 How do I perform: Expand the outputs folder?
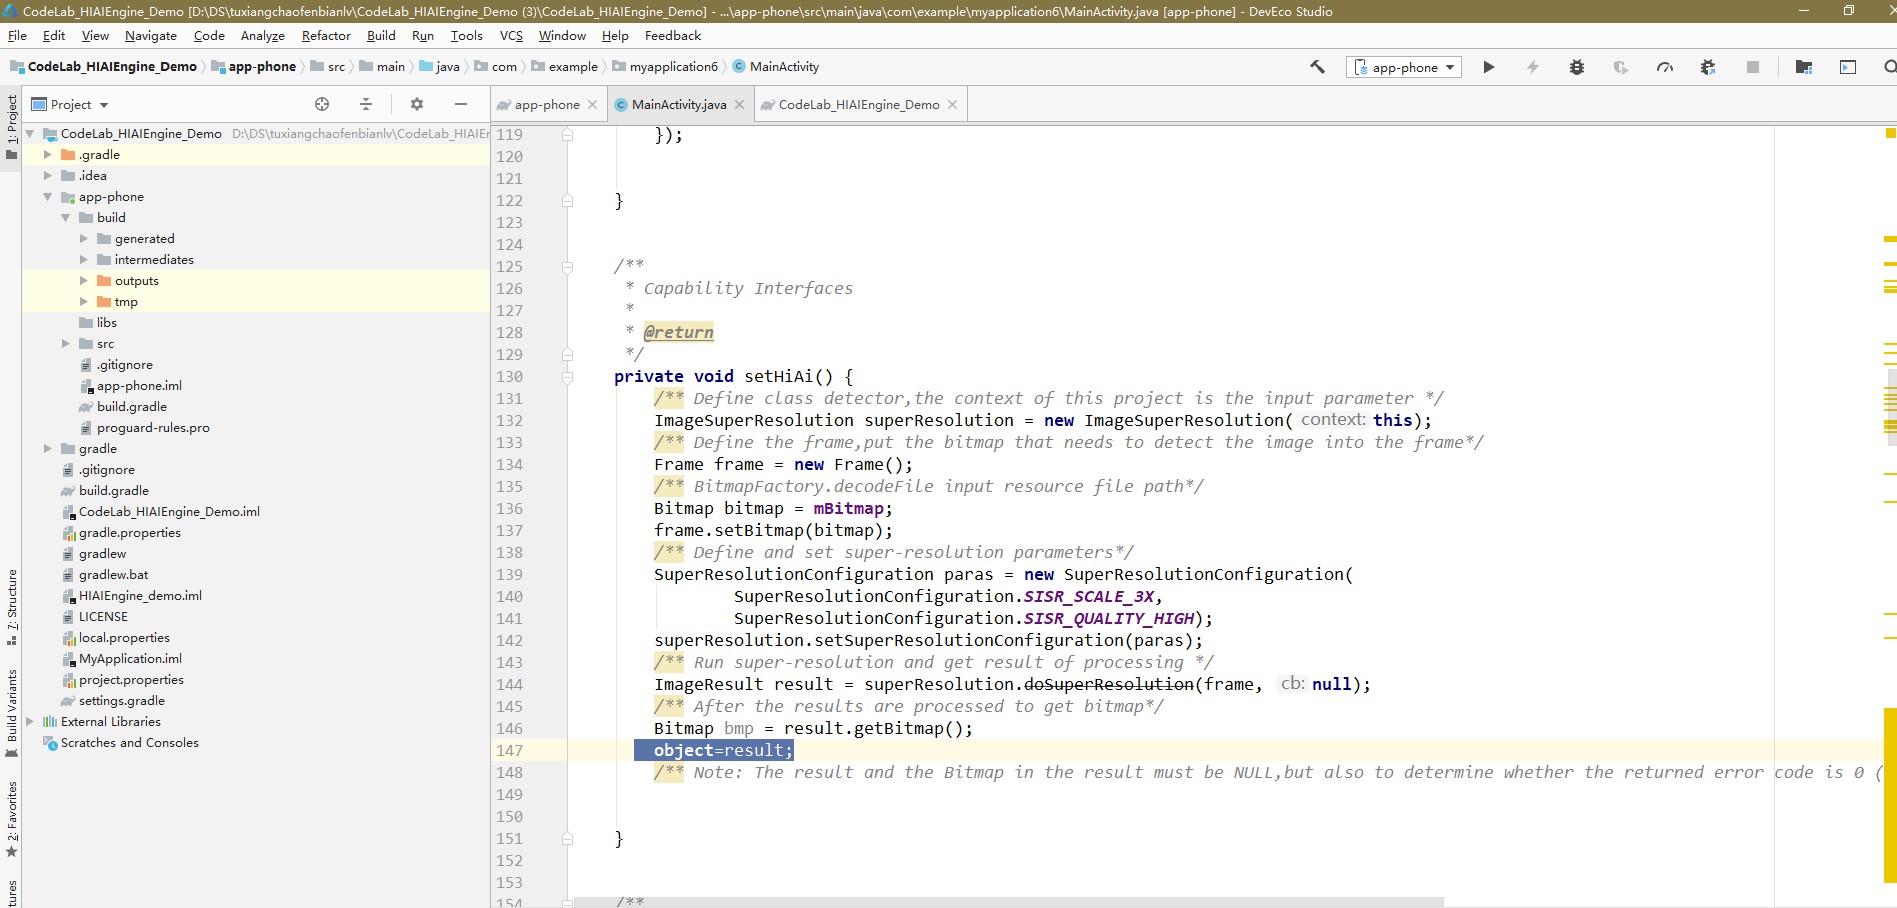(x=83, y=280)
